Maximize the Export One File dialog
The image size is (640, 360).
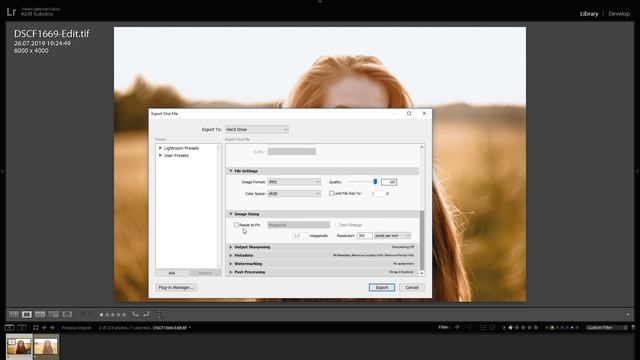(409, 113)
